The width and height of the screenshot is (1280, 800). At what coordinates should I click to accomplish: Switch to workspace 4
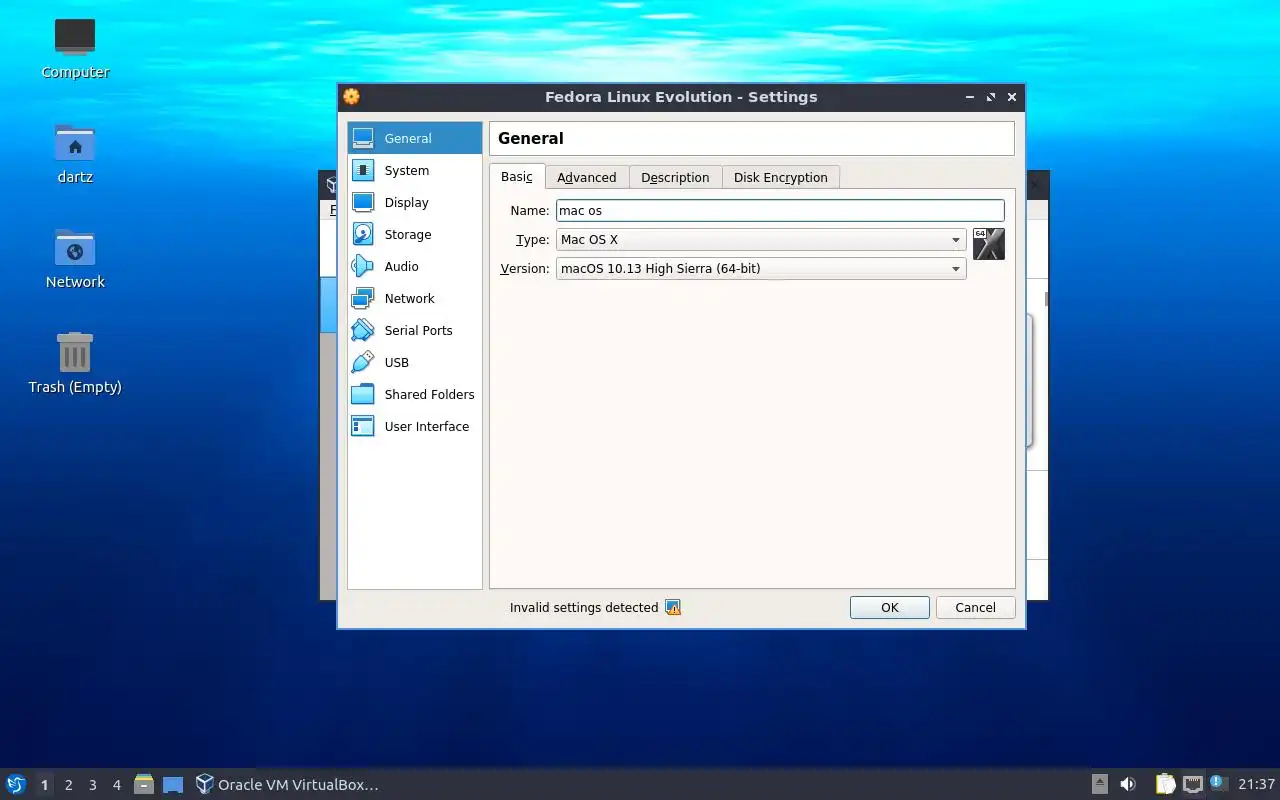pyautogui.click(x=116, y=785)
